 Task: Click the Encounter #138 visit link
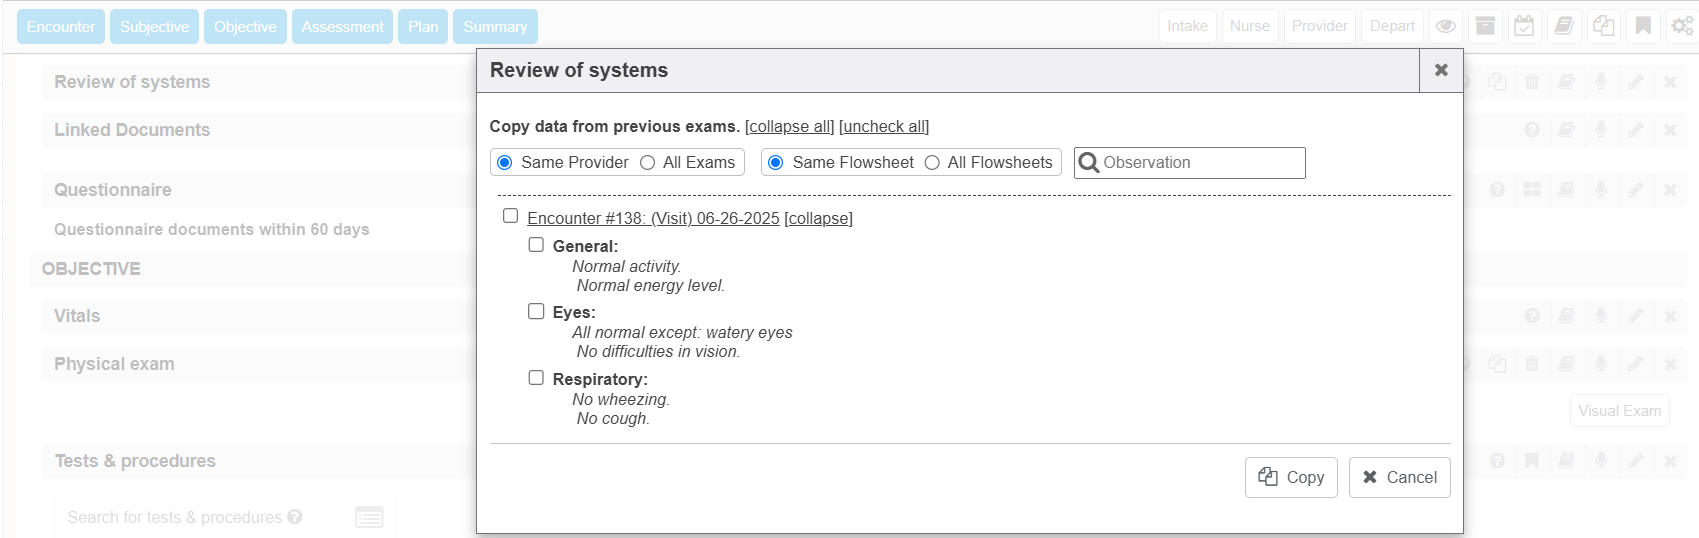[x=653, y=219]
